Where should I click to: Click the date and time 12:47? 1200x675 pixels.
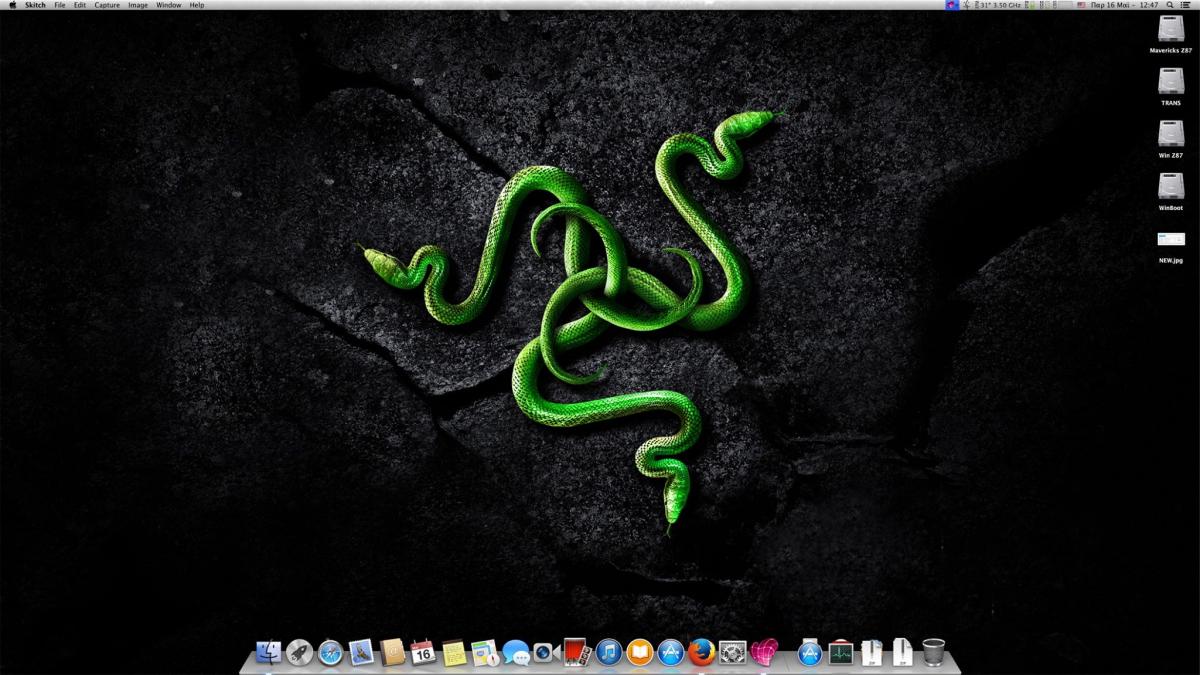click(1124, 5)
